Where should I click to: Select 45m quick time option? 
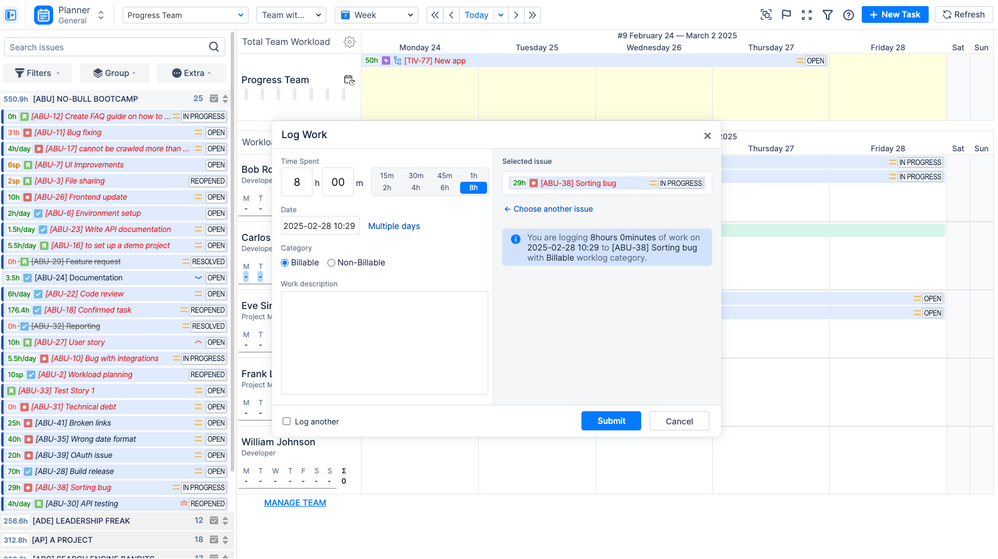click(x=445, y=176)
